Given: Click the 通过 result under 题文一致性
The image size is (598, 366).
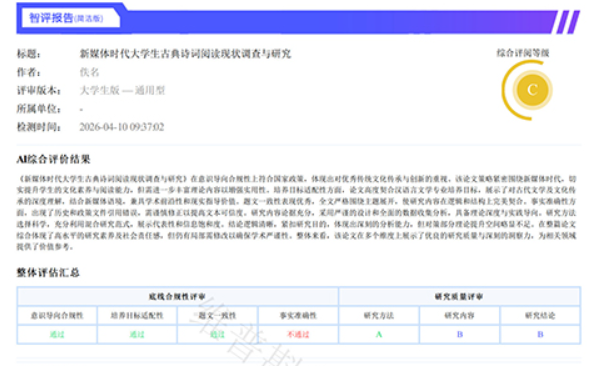Looking at the screenshot, I should tap(218, 334).
